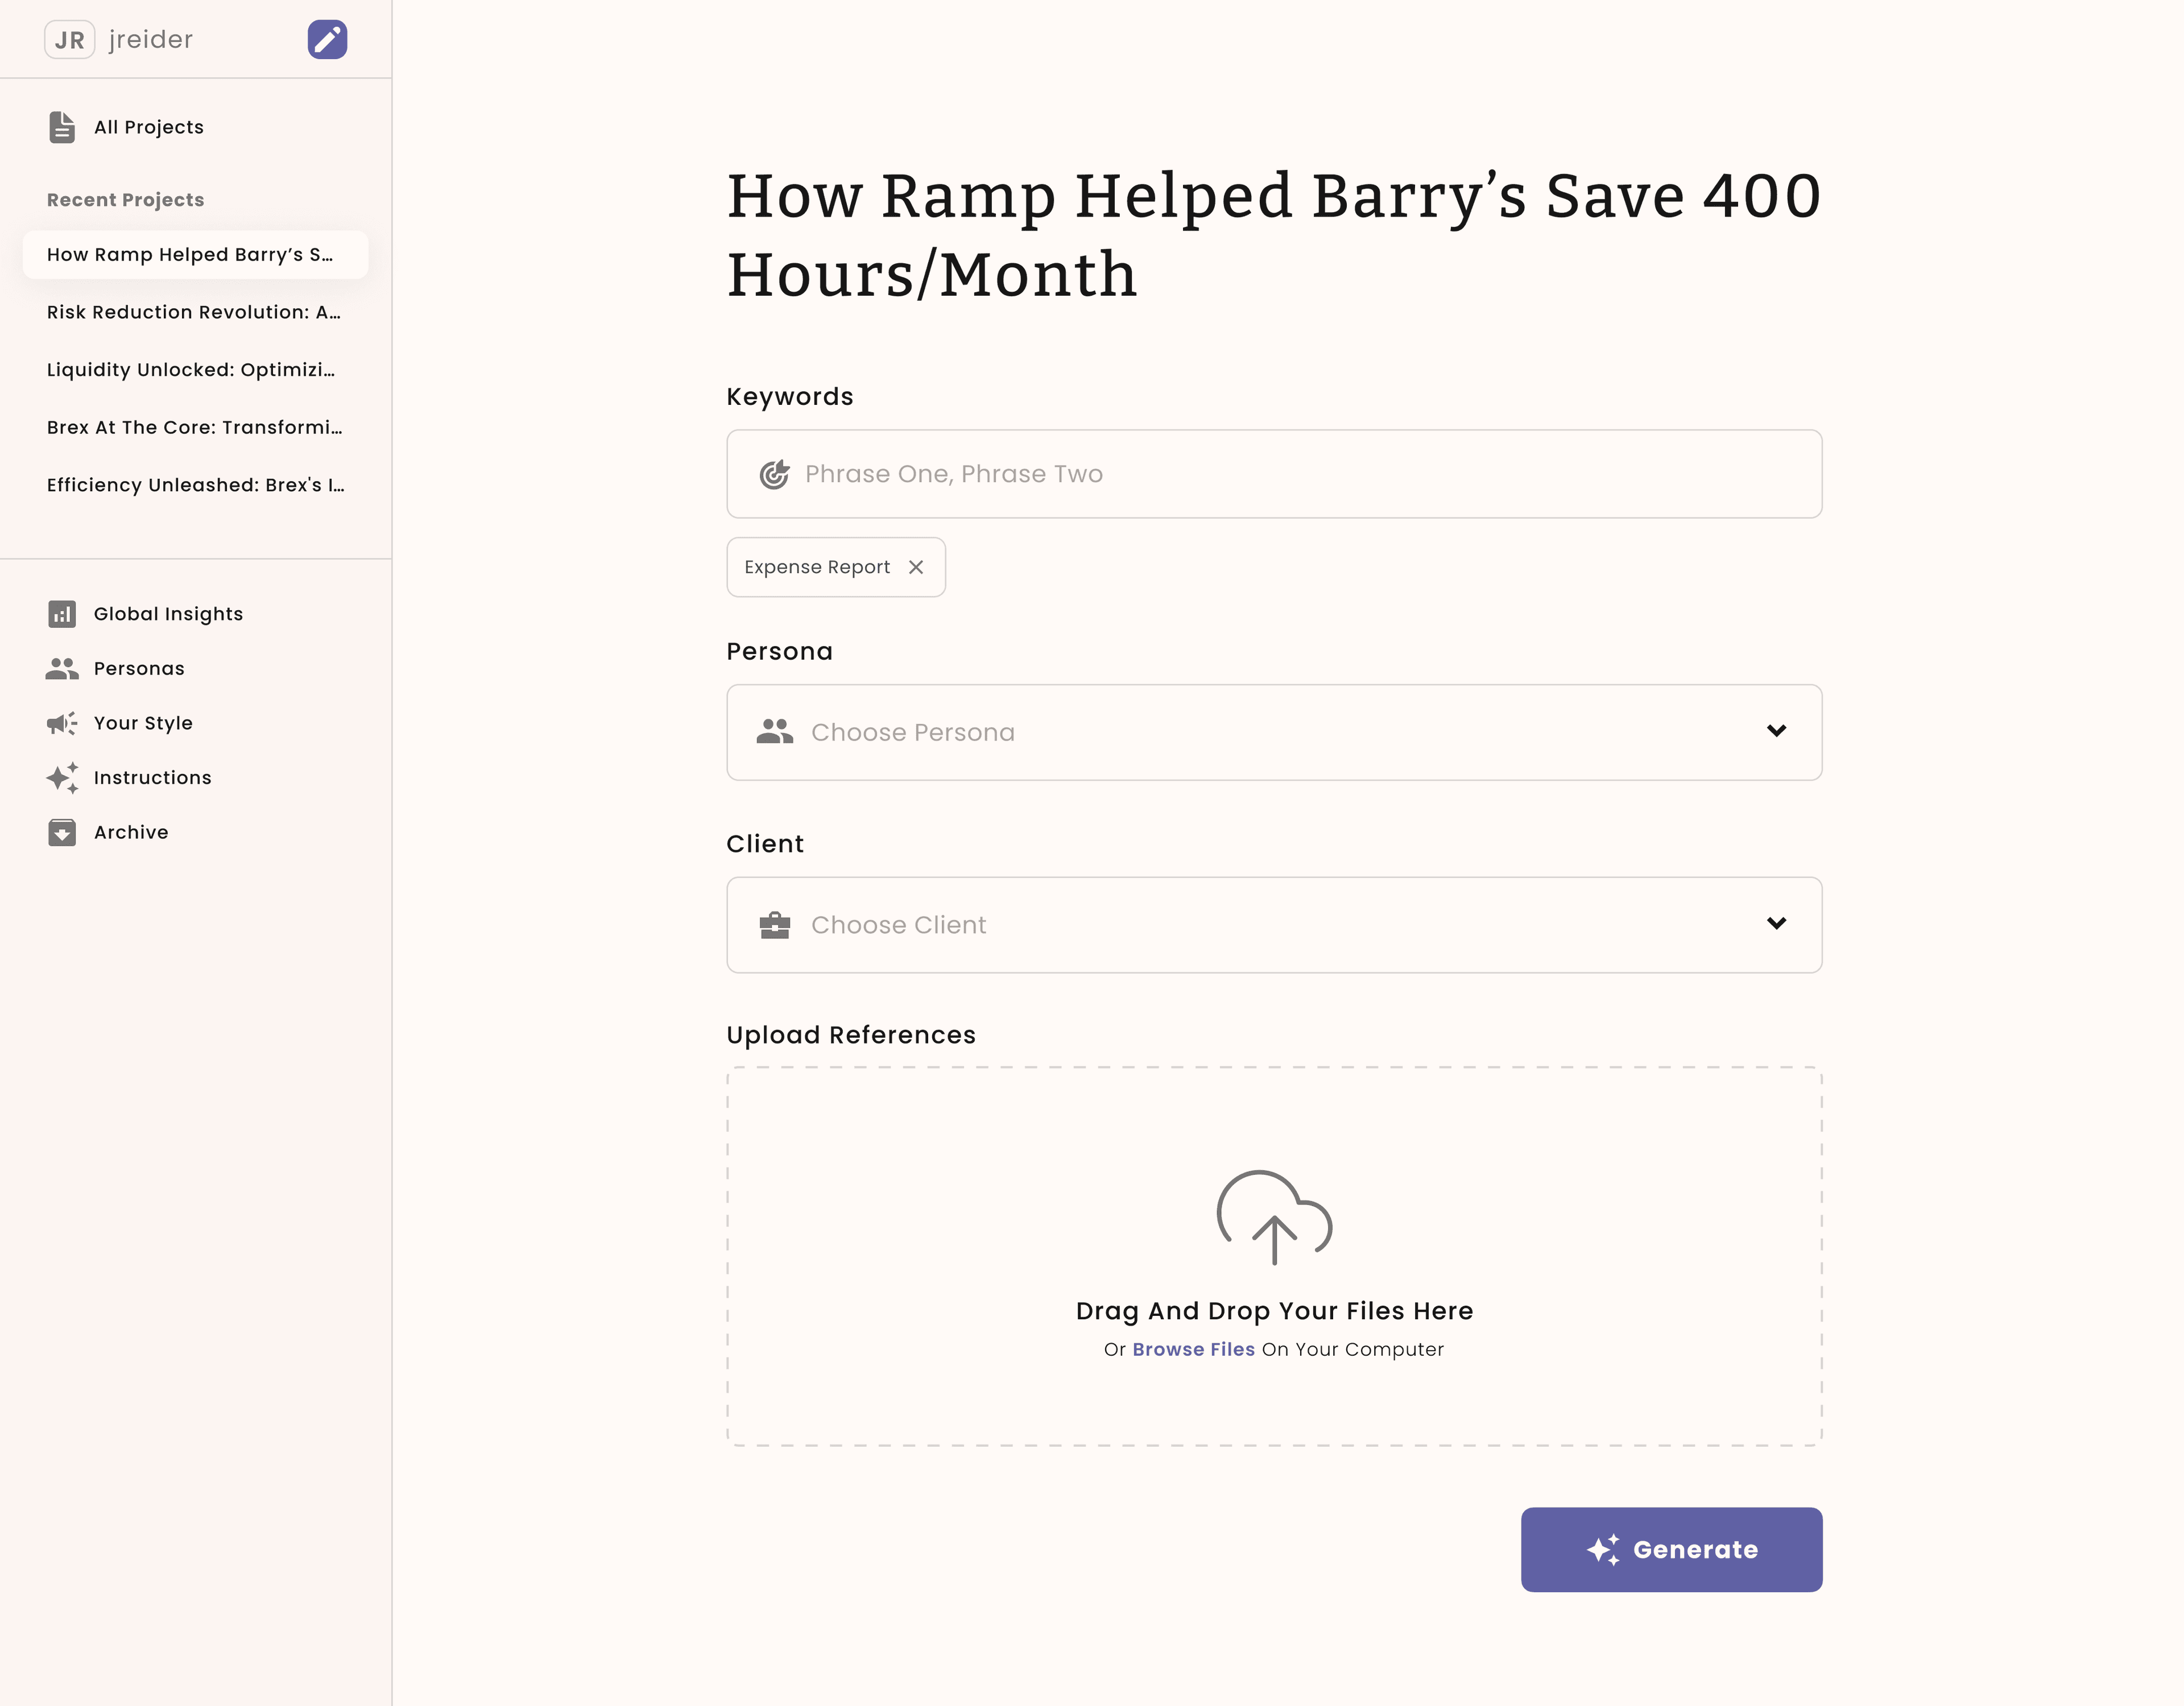Focus the Keywords input field
Screen dimensions: 2184x1706
point(1274,474)
